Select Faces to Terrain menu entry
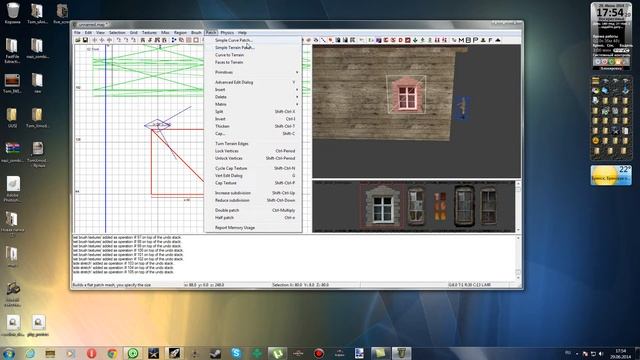Screen dimensions: 640x360 253,62
